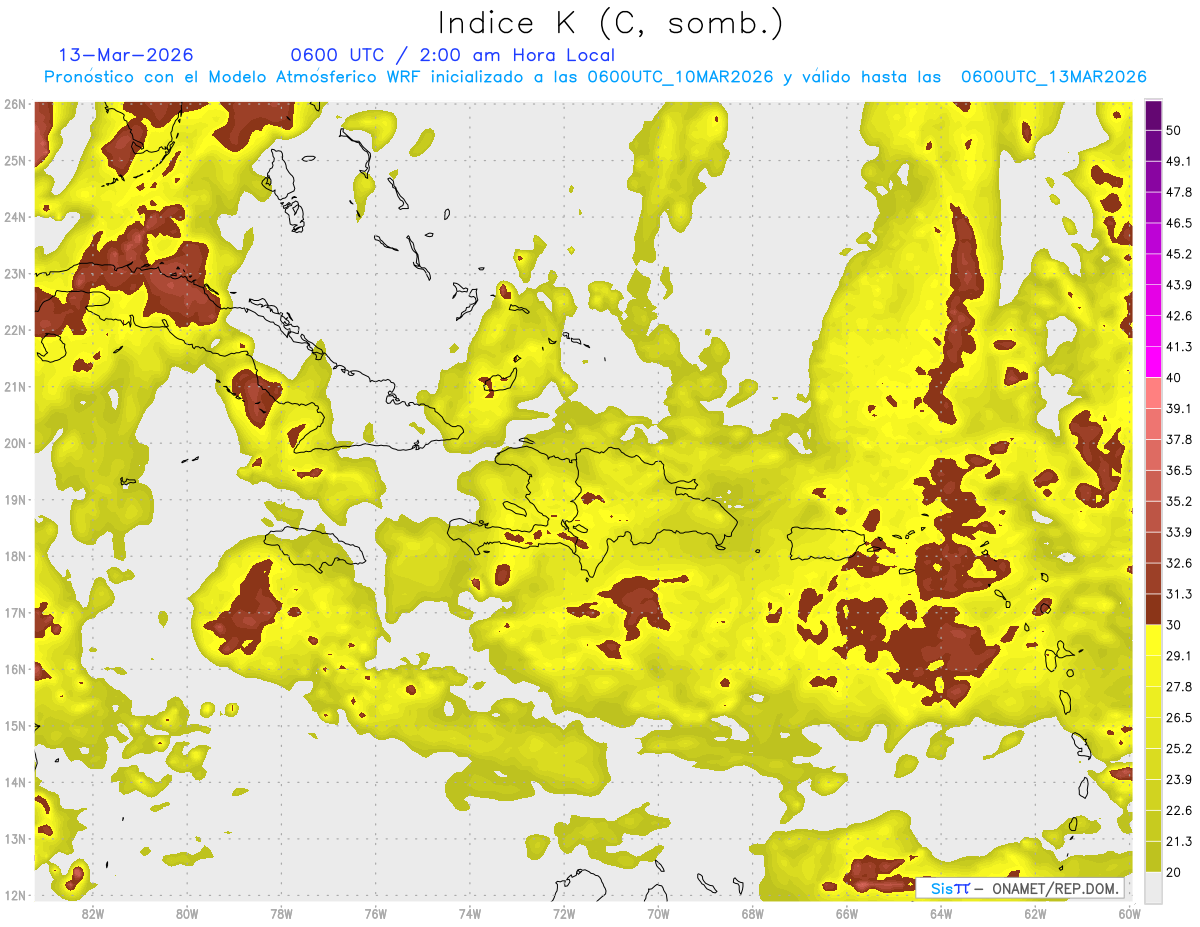Screen dimensions: 1200x927
Task: Click the colorbar value 46.5
Action: click(x=1179, y=223)
